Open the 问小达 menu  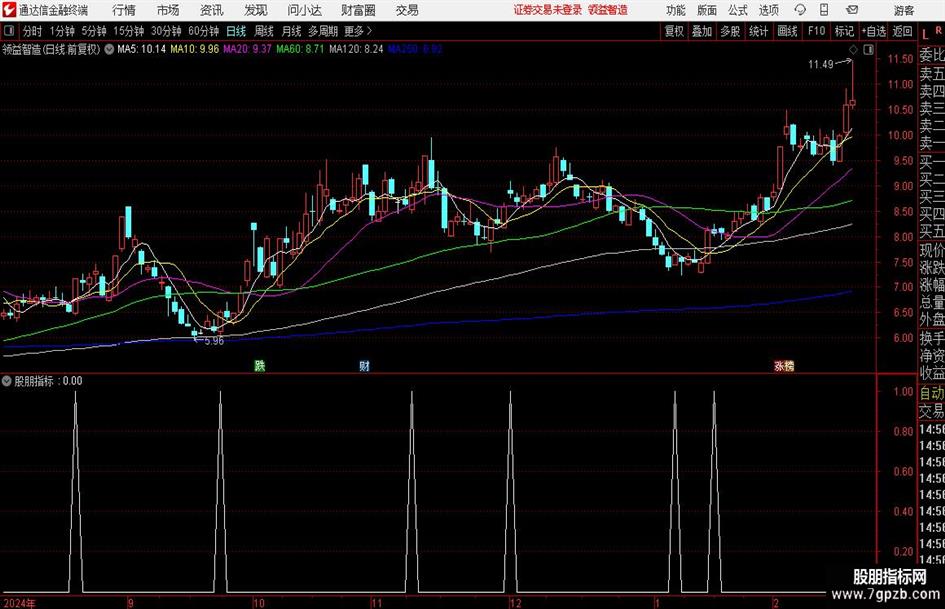304,10
